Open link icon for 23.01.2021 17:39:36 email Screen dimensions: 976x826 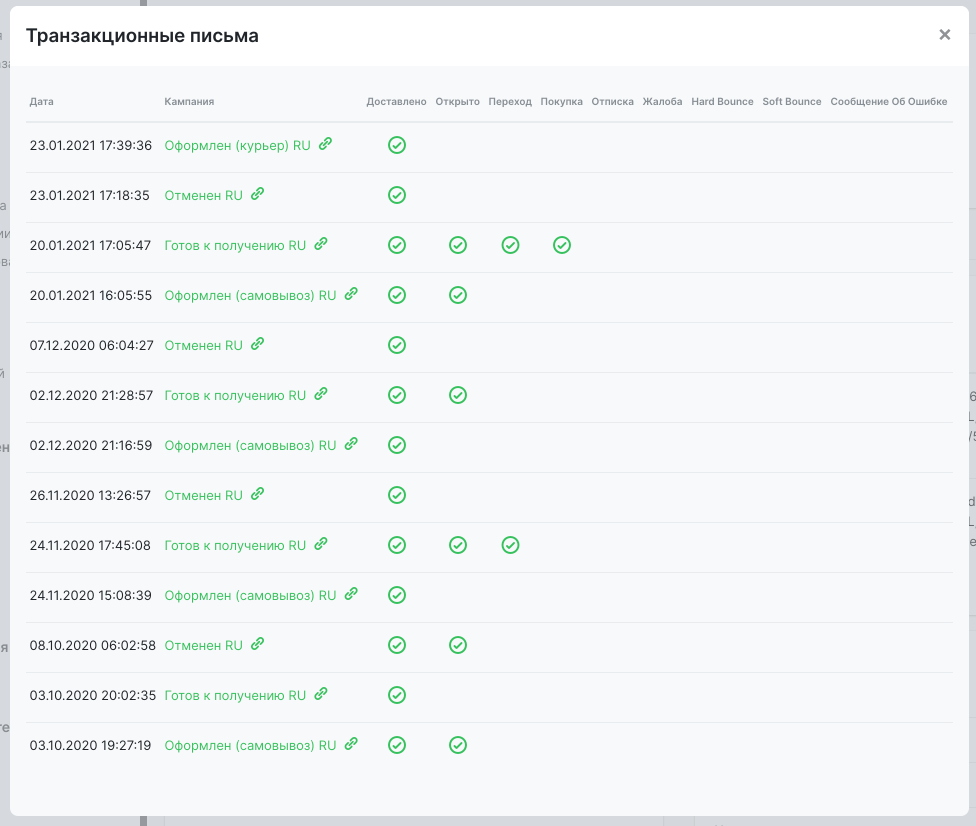pos(326,144)
